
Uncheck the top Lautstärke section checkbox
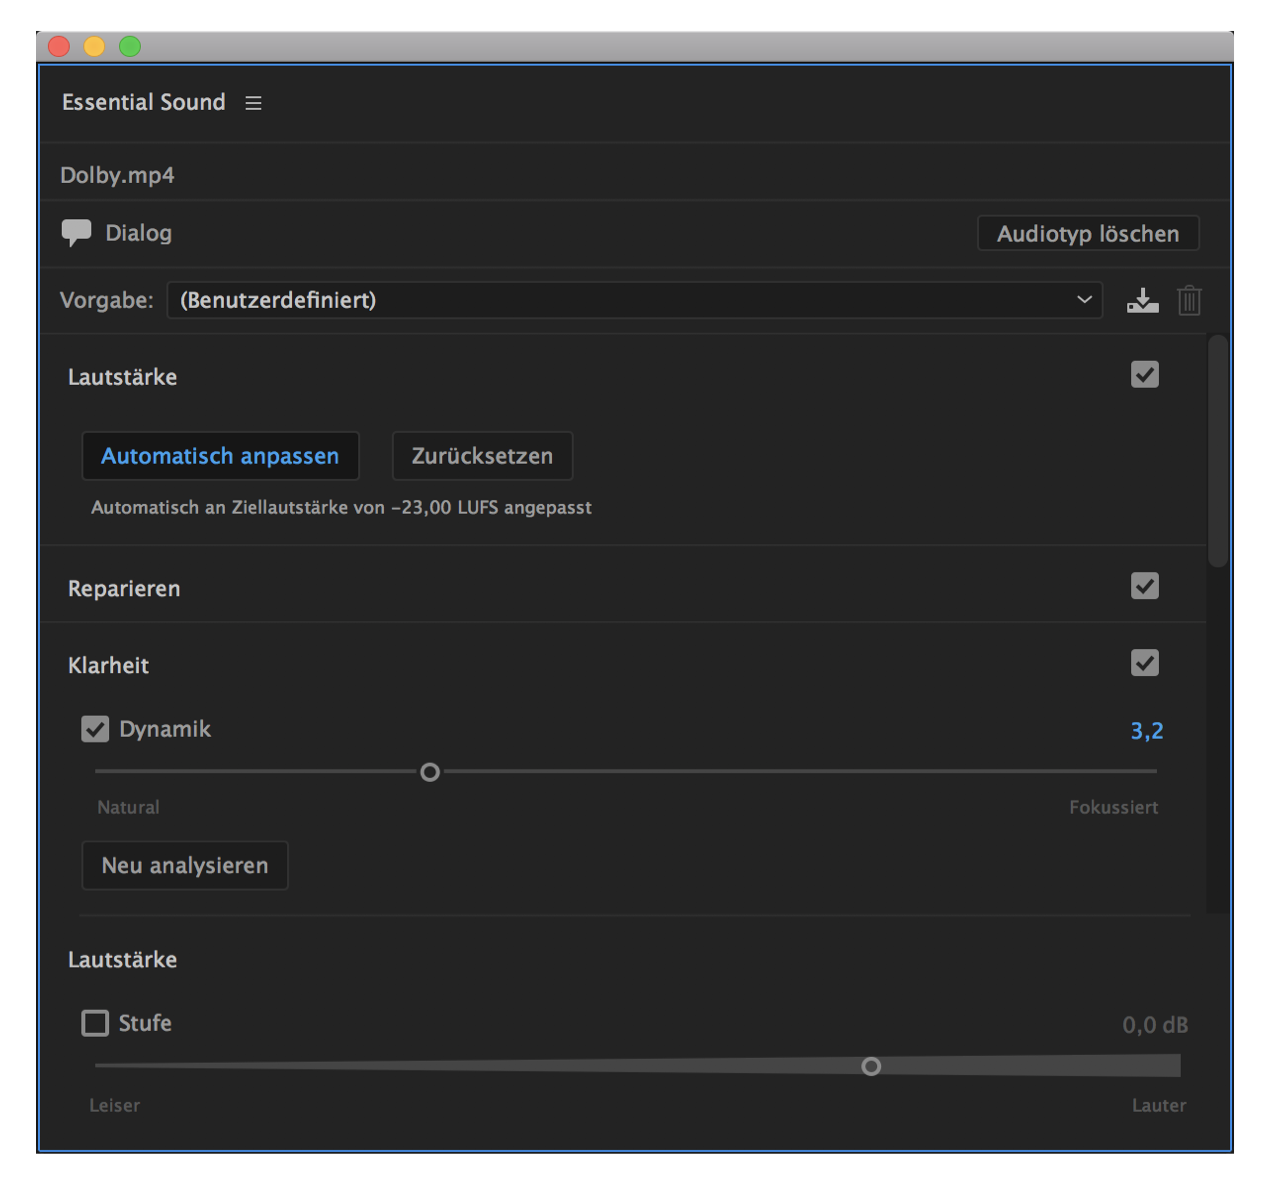[x=1144, y=375]
